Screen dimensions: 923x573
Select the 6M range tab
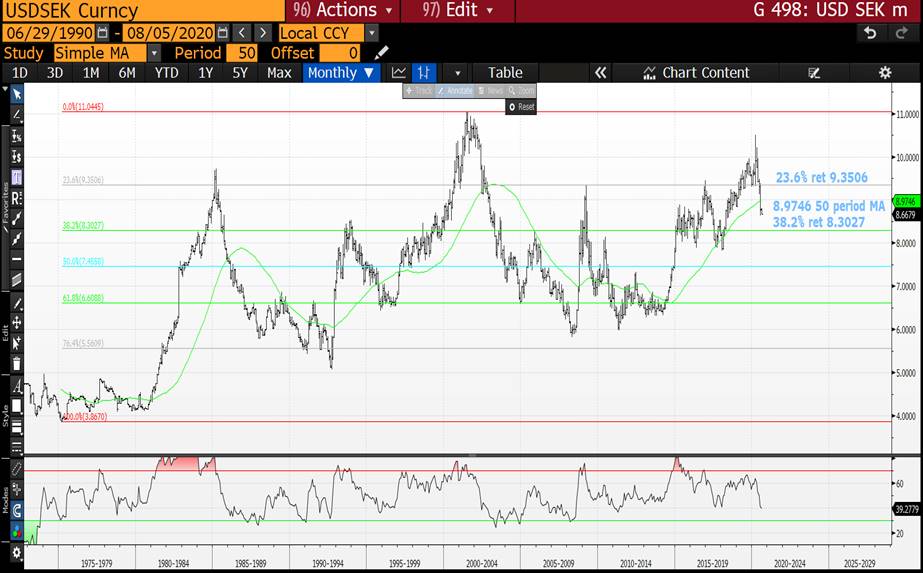pos(127,72)
